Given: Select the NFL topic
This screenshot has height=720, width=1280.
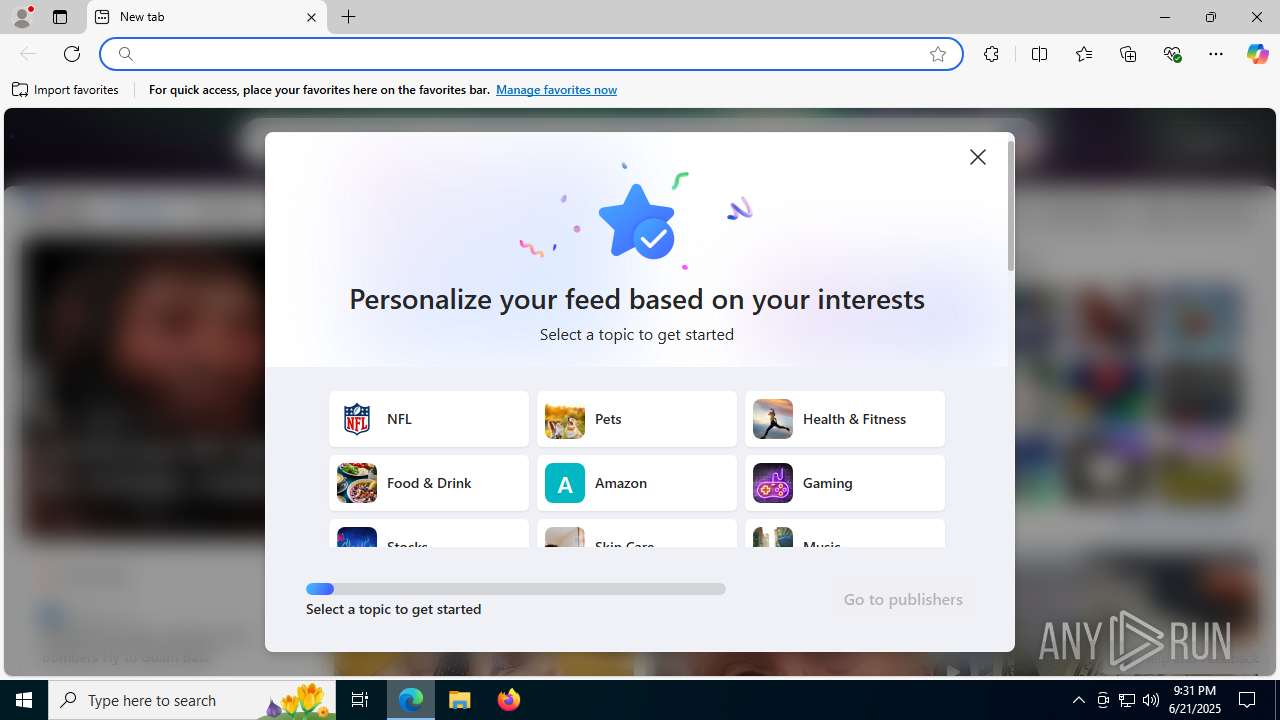Looking at the screenshot, I should point(429,419).
